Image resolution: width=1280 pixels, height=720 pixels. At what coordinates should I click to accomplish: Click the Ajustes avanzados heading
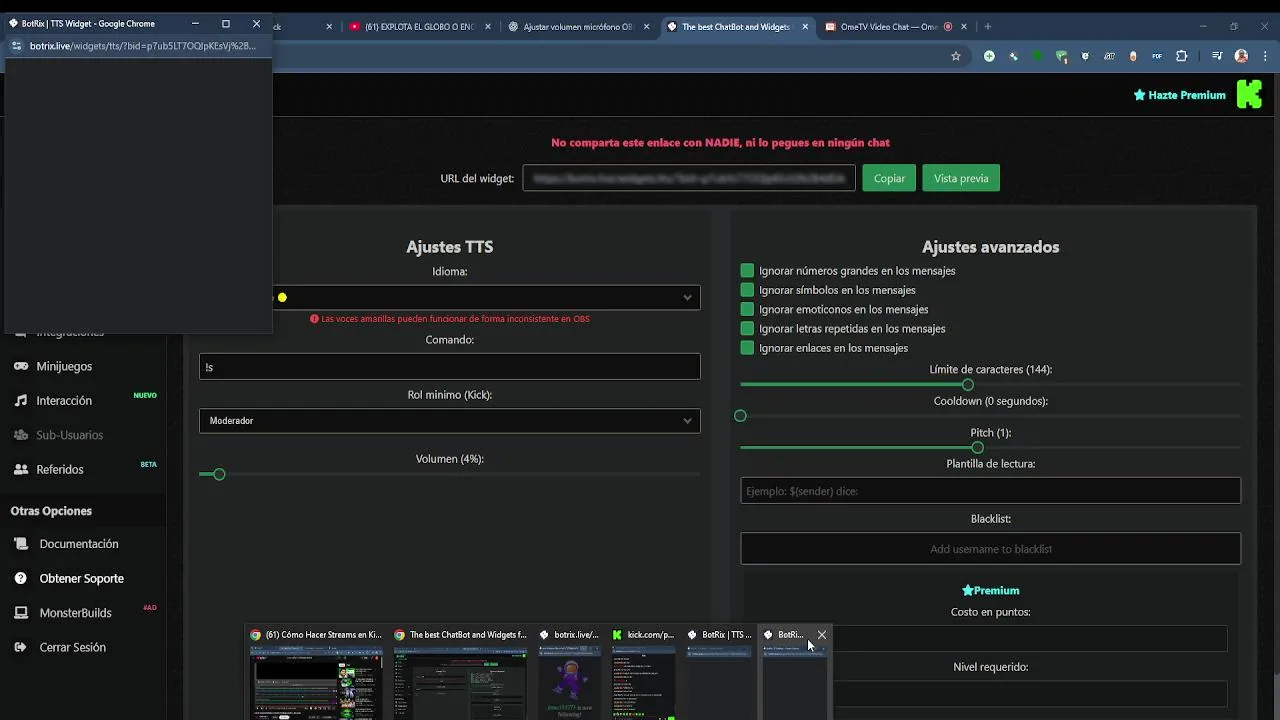990,247
